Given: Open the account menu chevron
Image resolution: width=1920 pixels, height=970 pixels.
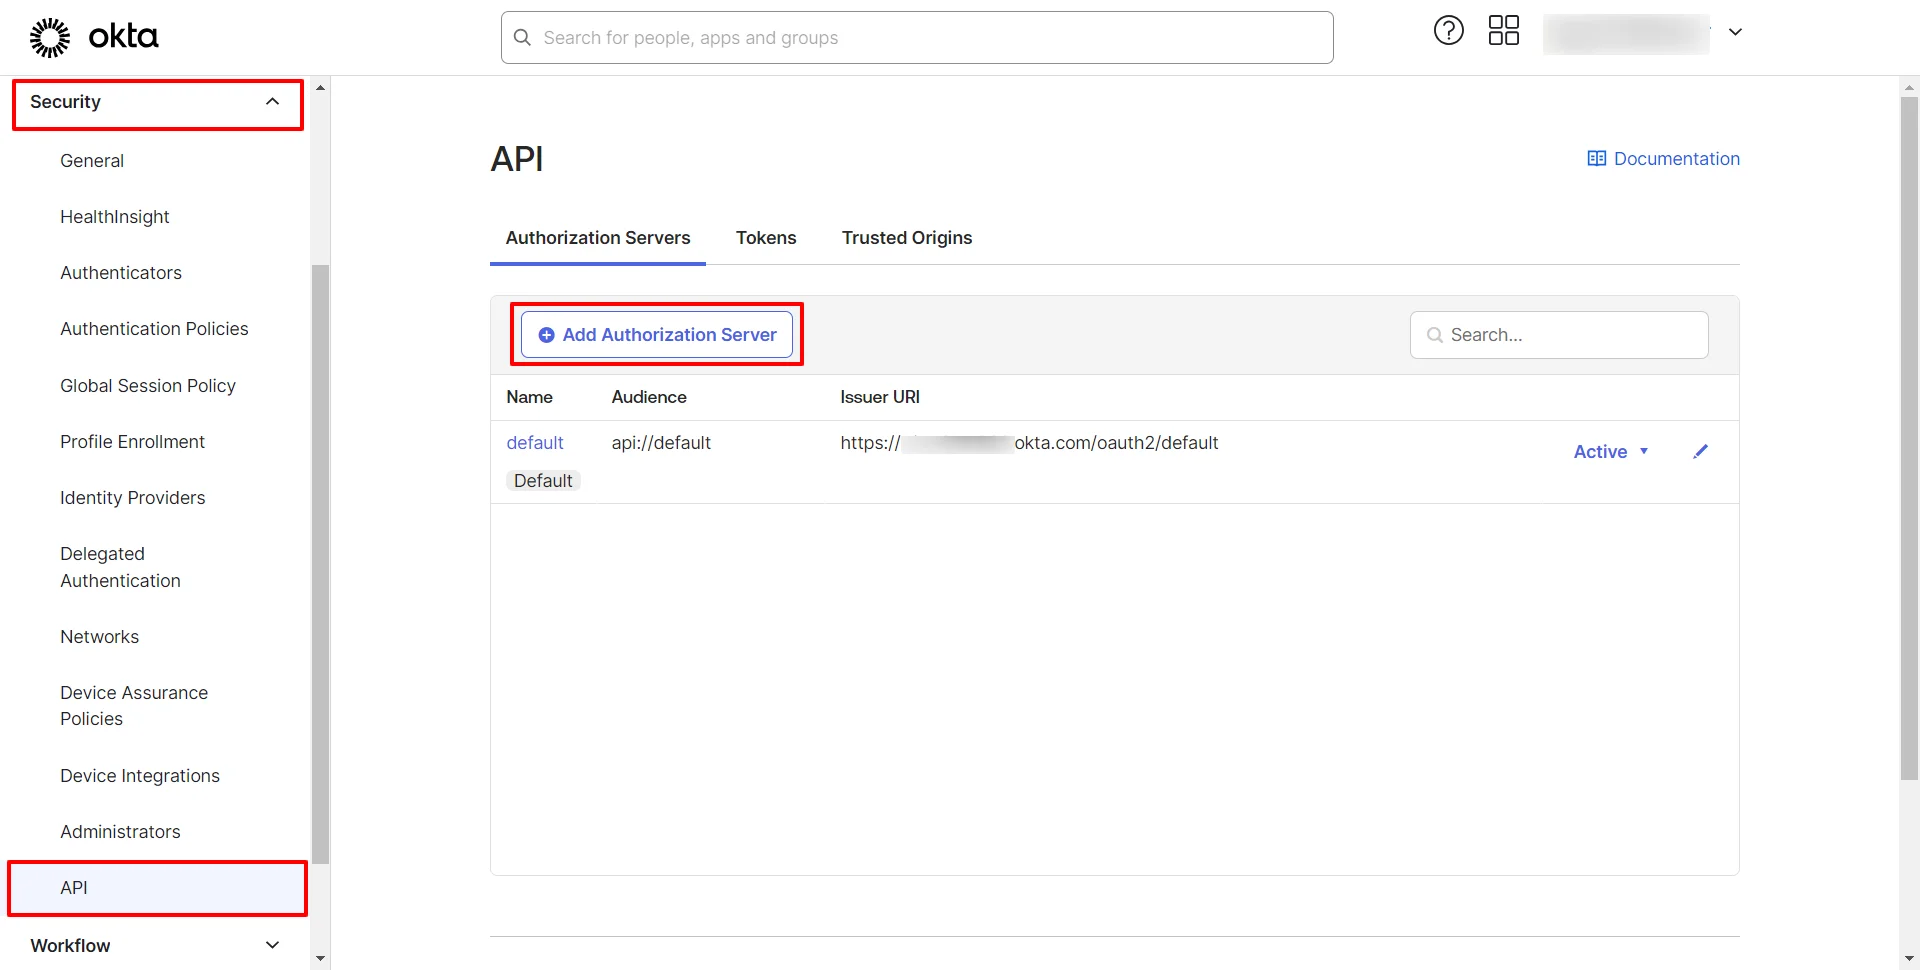Looking at the screenshot, I should click(1736, 31).
